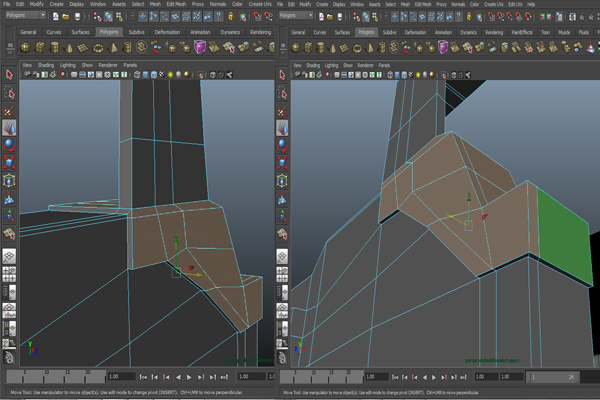Collapse selection mask group handle, left status line
Image resolution: width=600 pixels, height=400 pixels.
[x=132, y=16]
